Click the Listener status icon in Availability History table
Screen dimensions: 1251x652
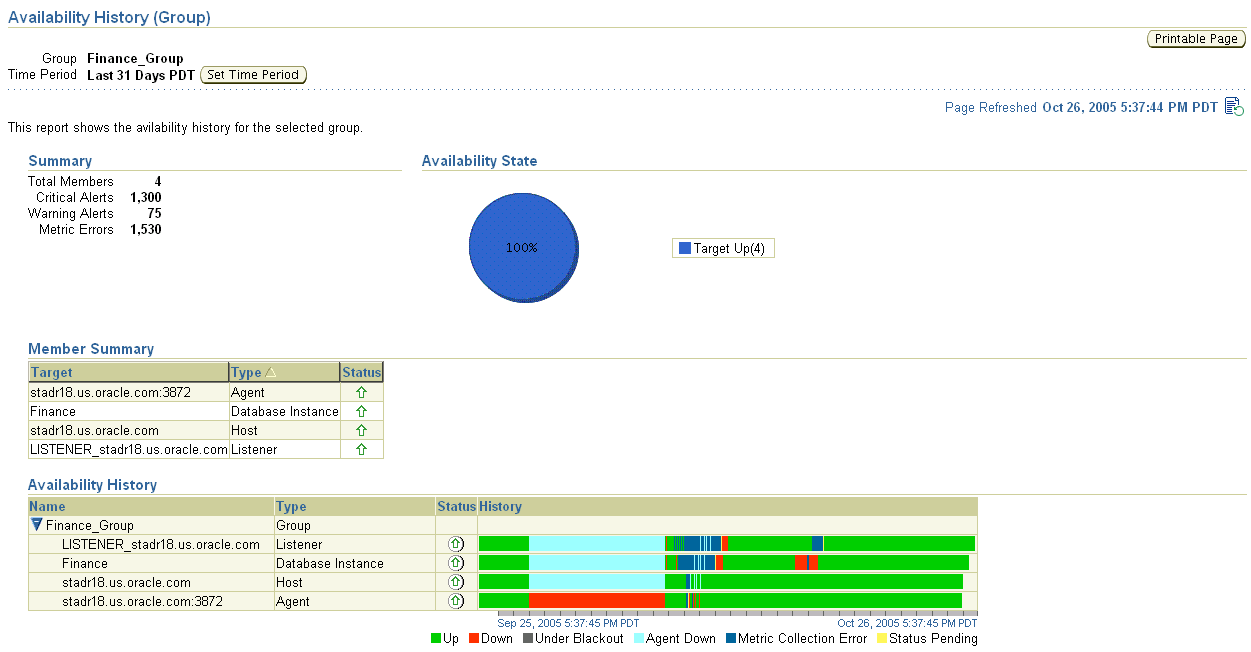(456, 544)
